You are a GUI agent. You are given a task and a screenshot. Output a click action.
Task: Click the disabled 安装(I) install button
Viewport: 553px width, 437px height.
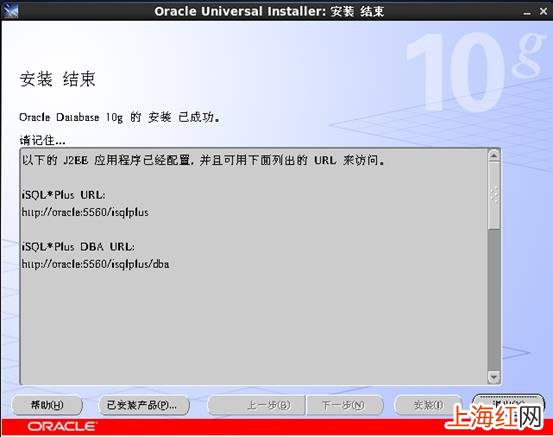pos(428,405)
